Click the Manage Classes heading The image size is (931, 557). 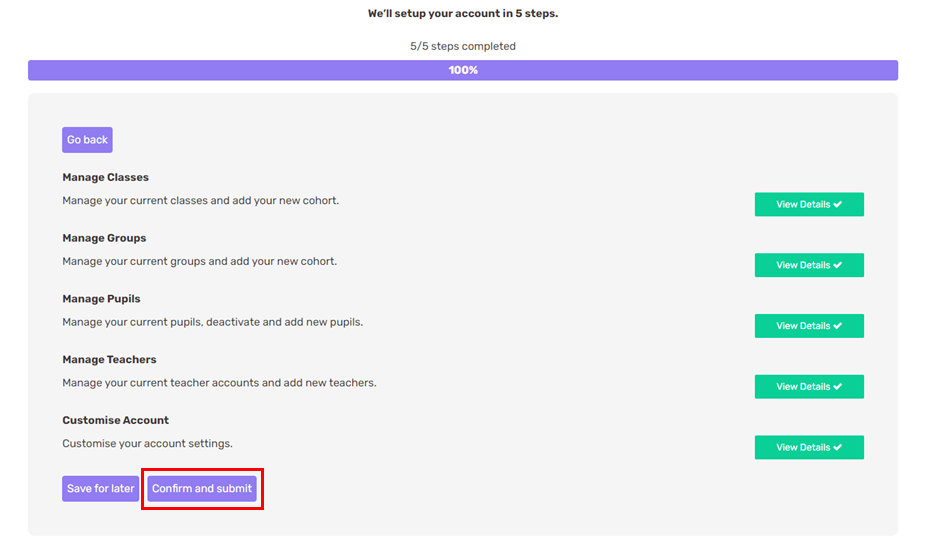pos(106,178)
